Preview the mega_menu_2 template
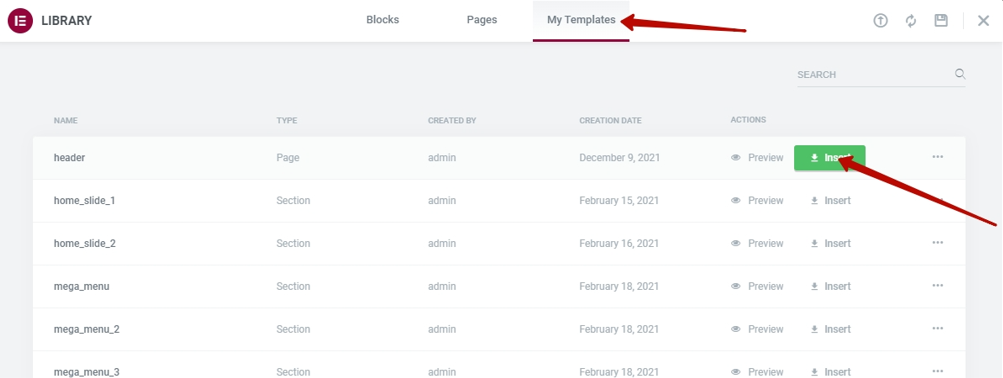This screenshot has height=378, width=1003. point(757,329)
